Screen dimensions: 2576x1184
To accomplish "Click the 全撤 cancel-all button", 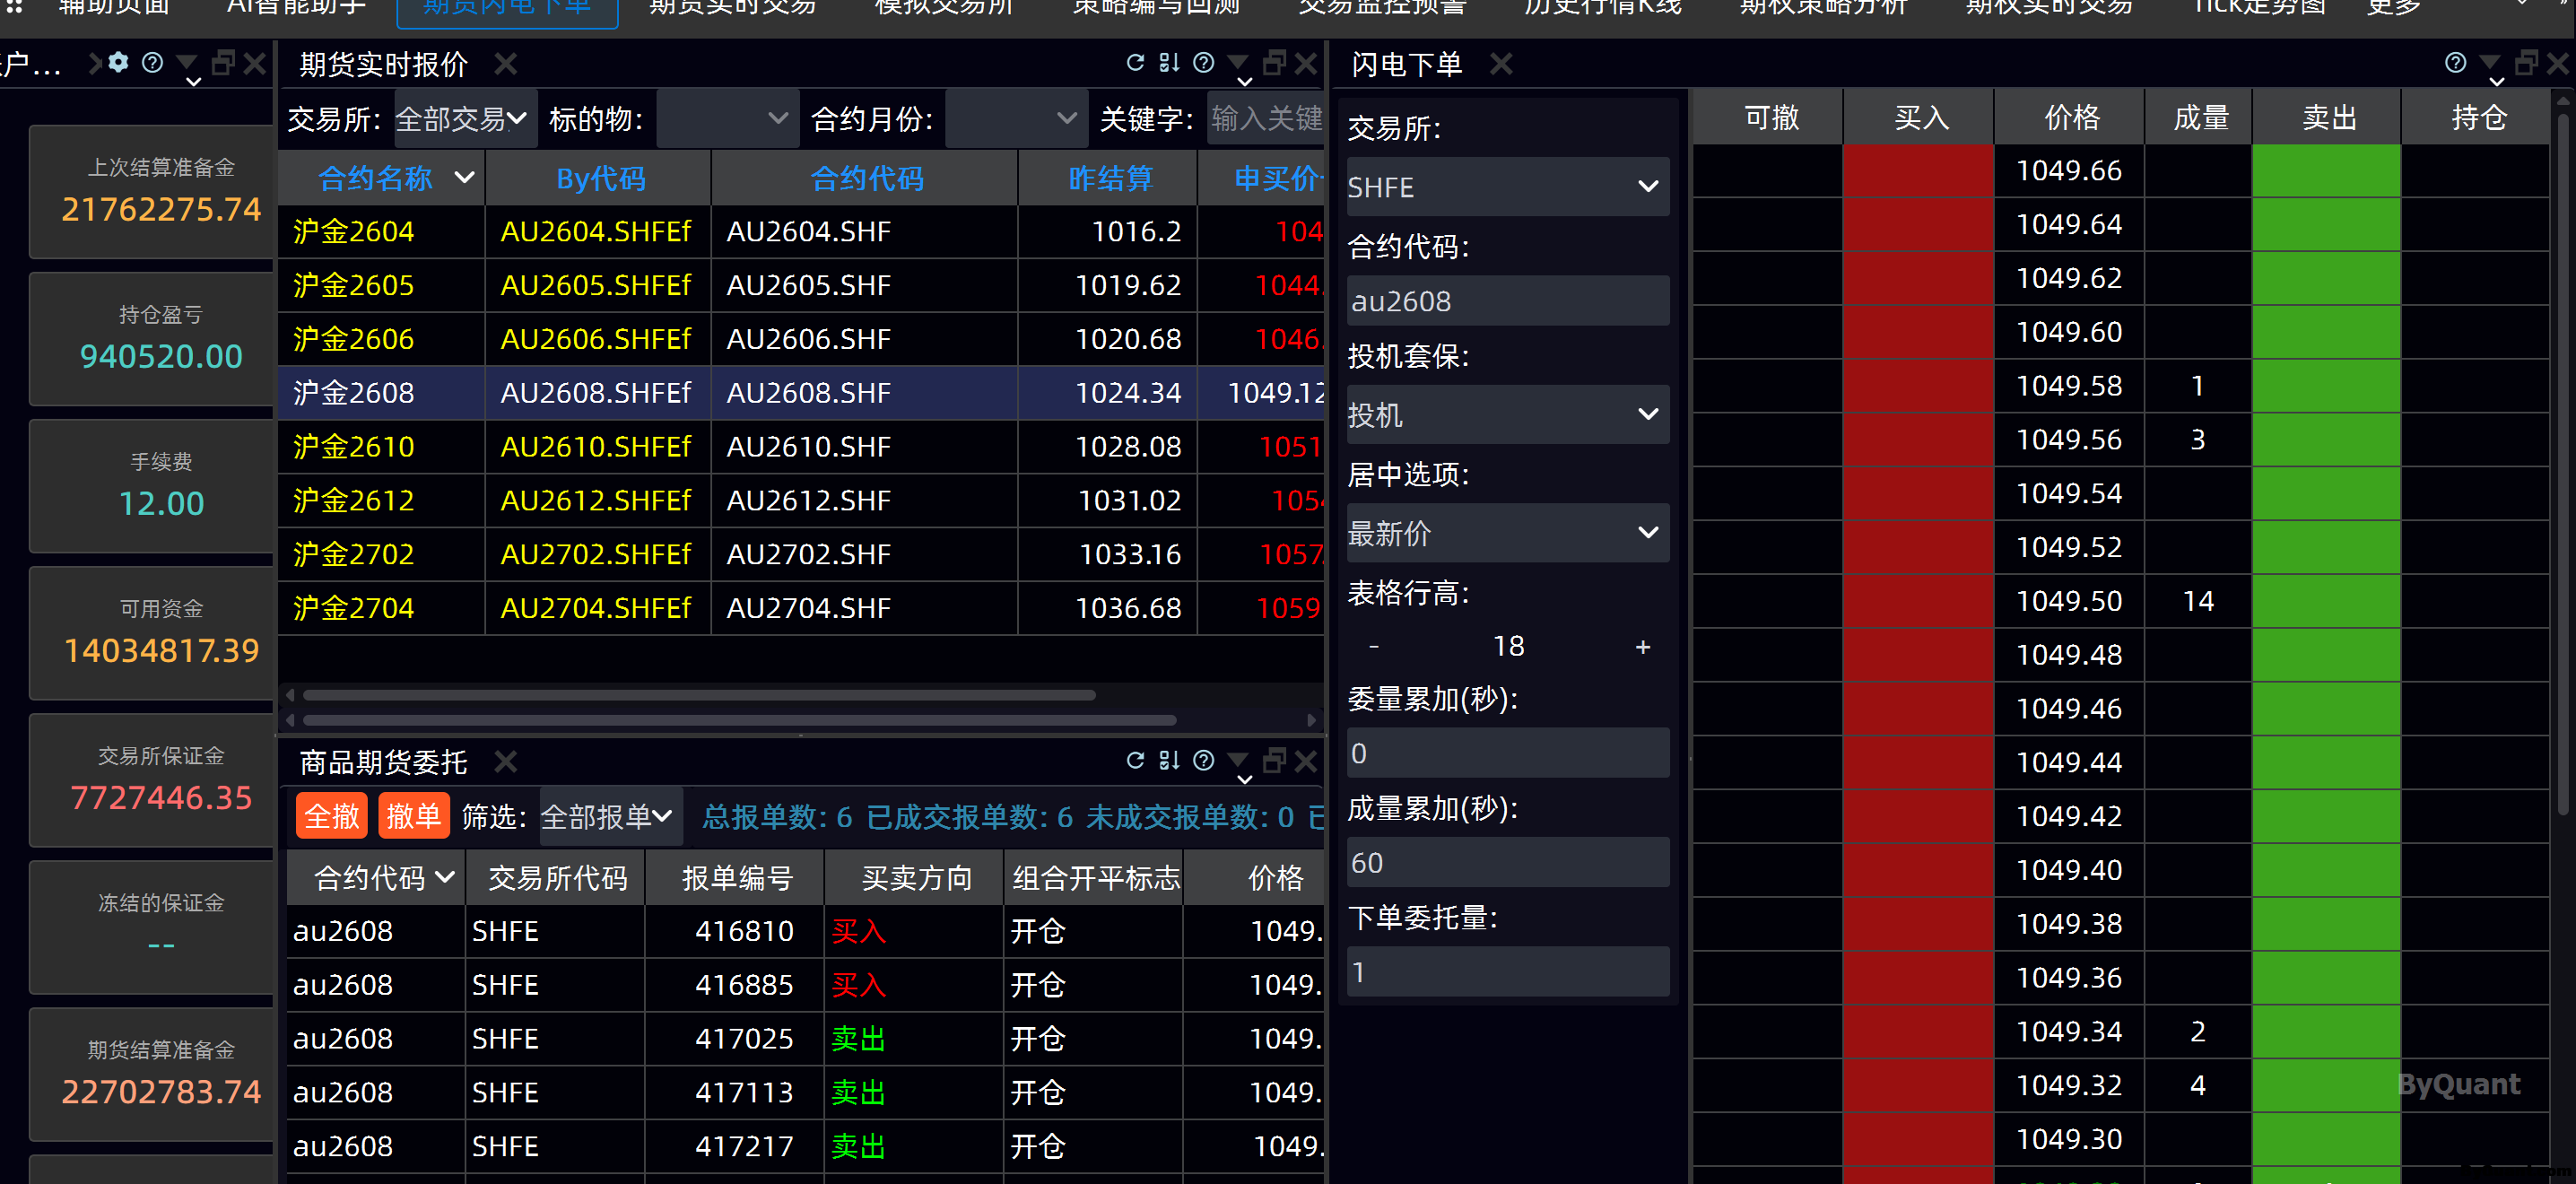I will pos(331,817).
